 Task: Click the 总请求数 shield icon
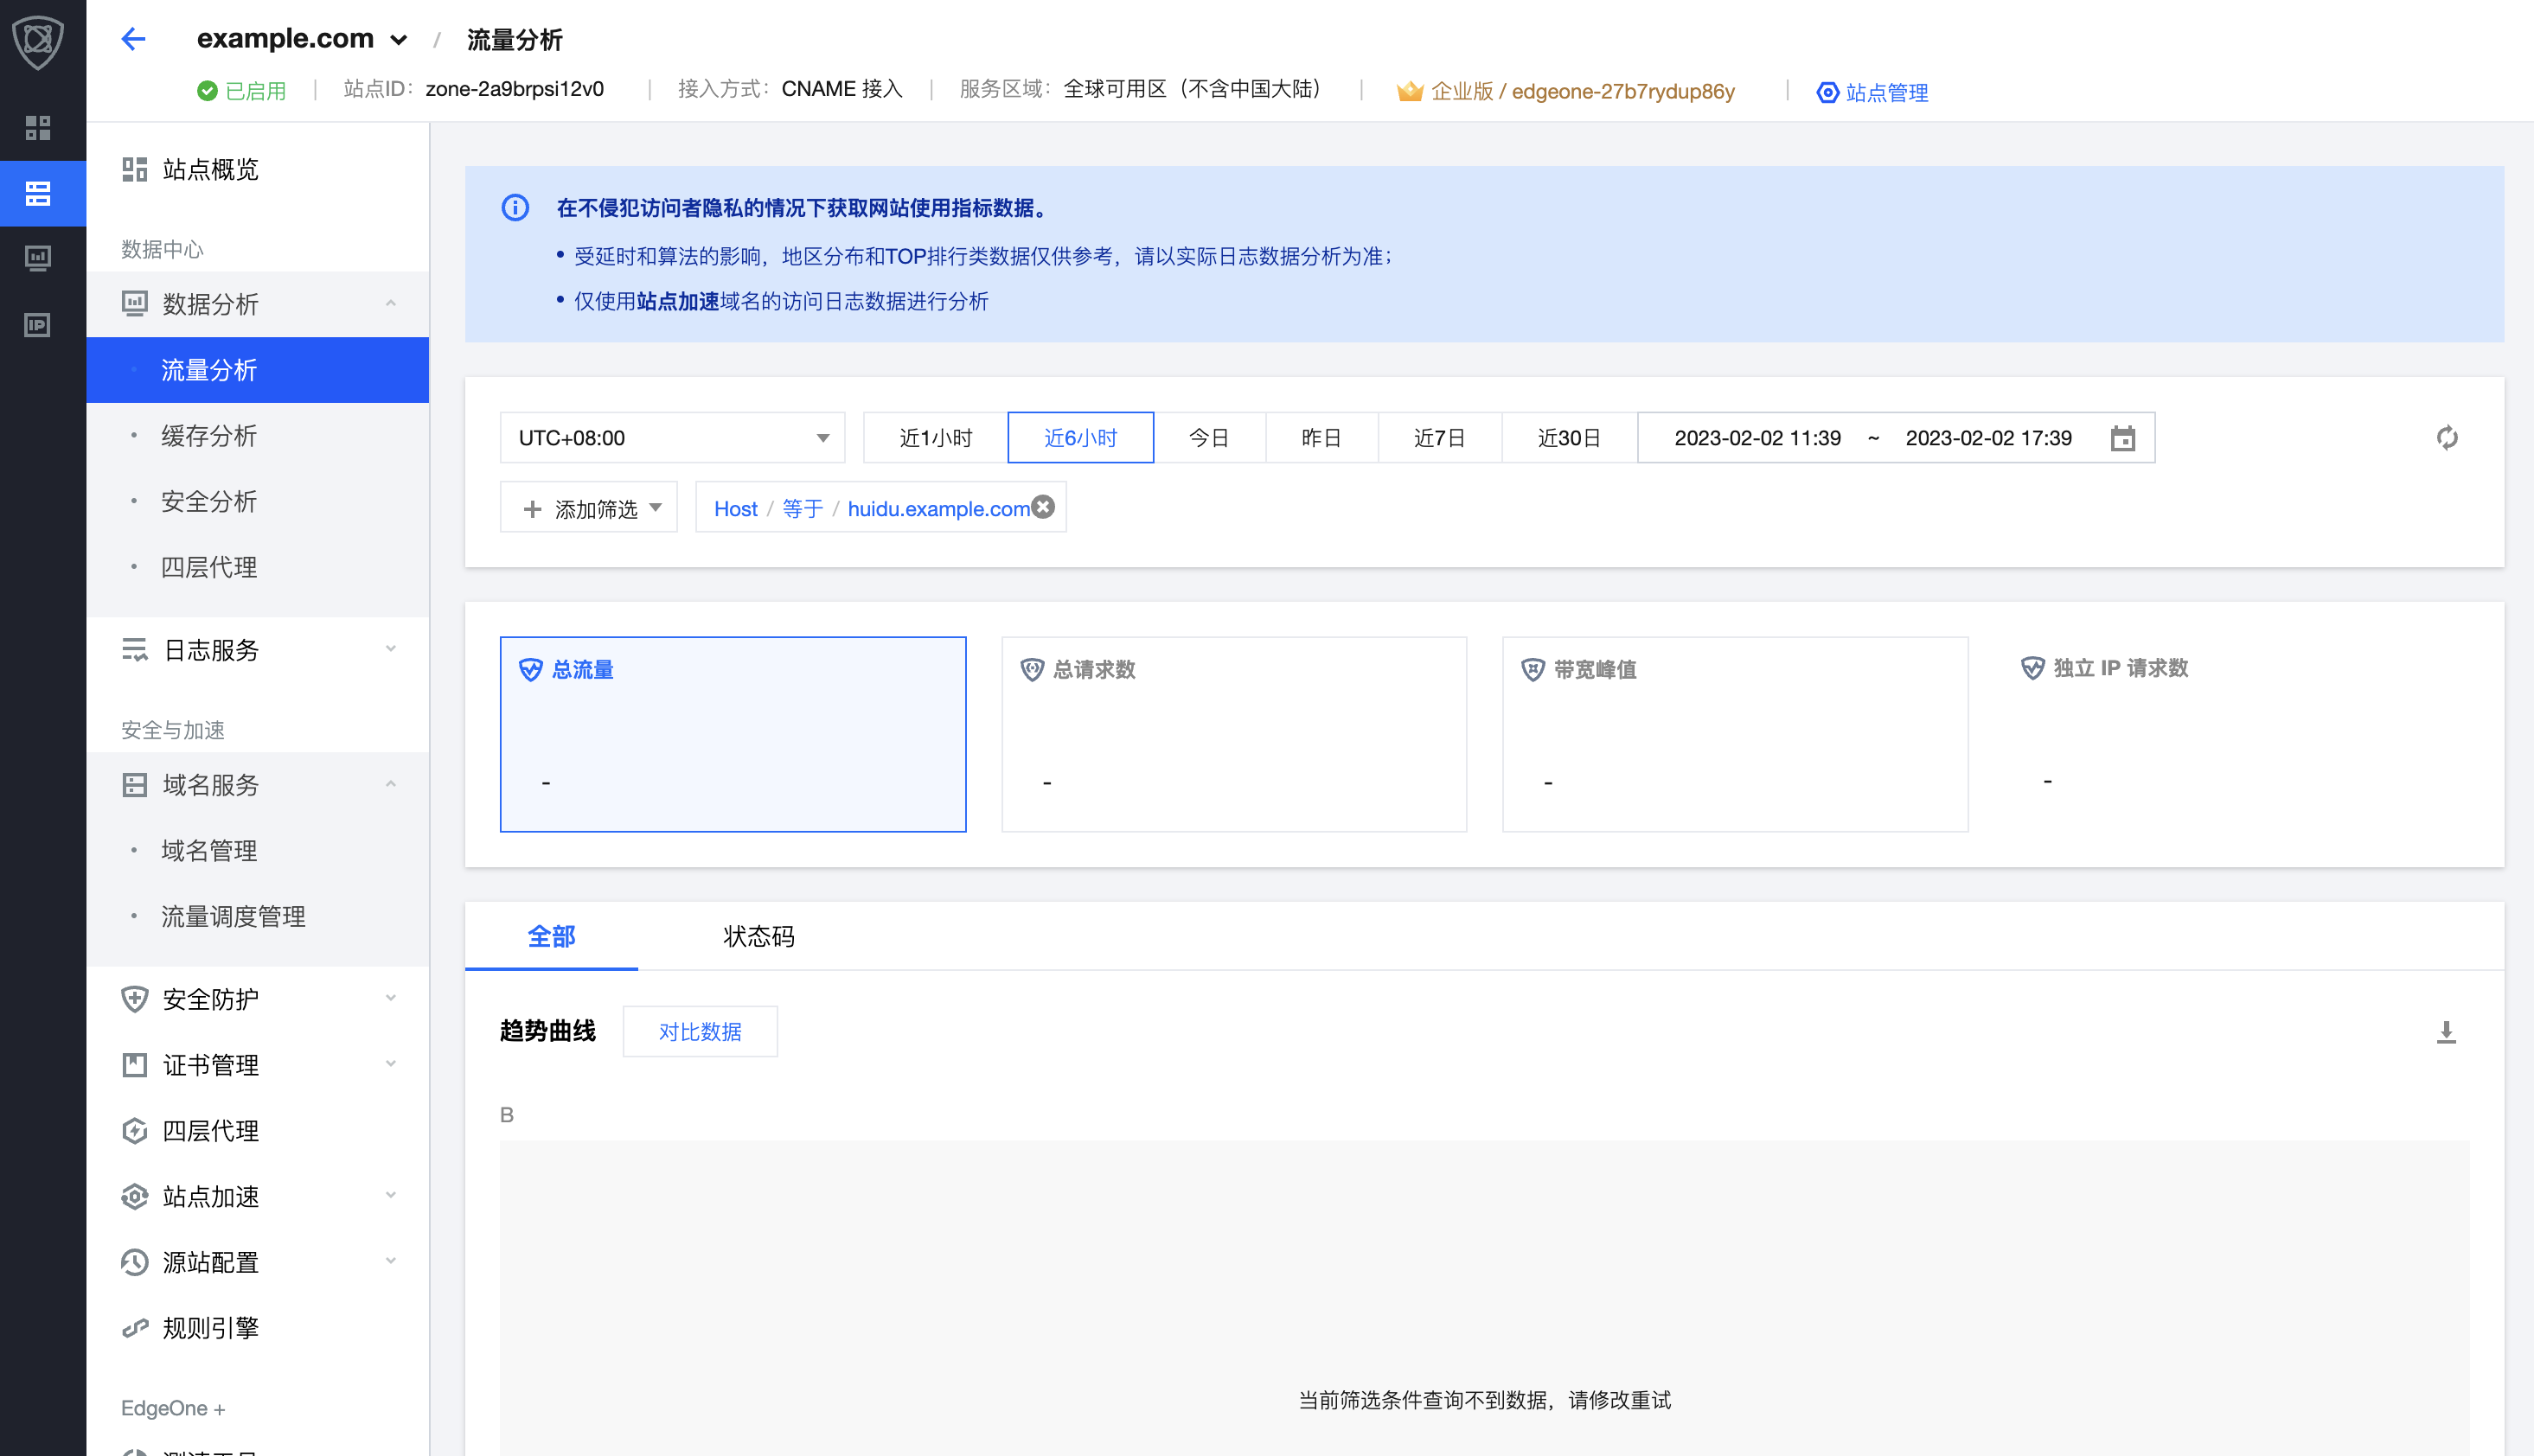coord(1032,669)
